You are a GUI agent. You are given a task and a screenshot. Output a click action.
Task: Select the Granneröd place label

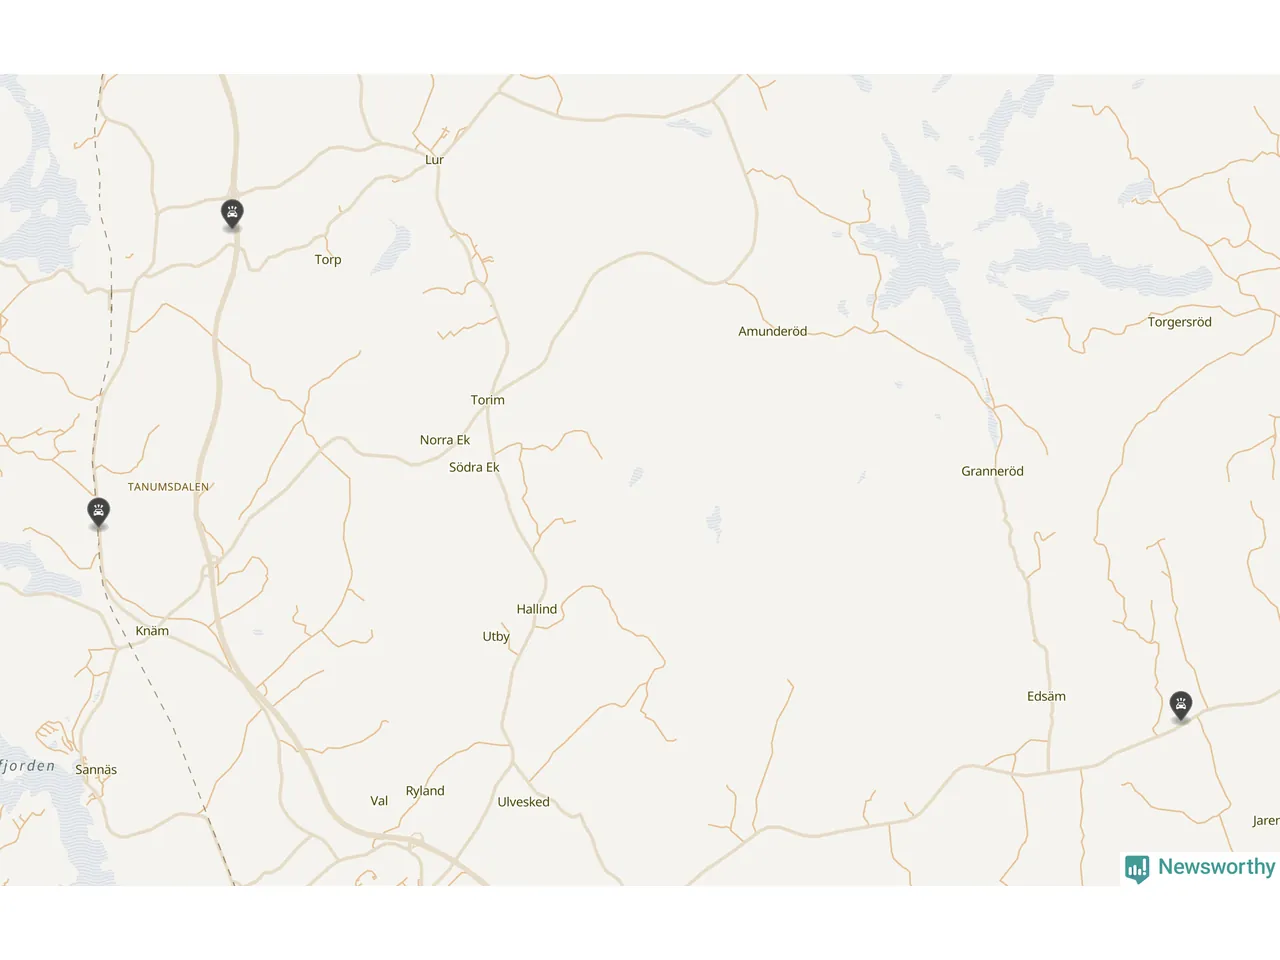tap(992, 471)
